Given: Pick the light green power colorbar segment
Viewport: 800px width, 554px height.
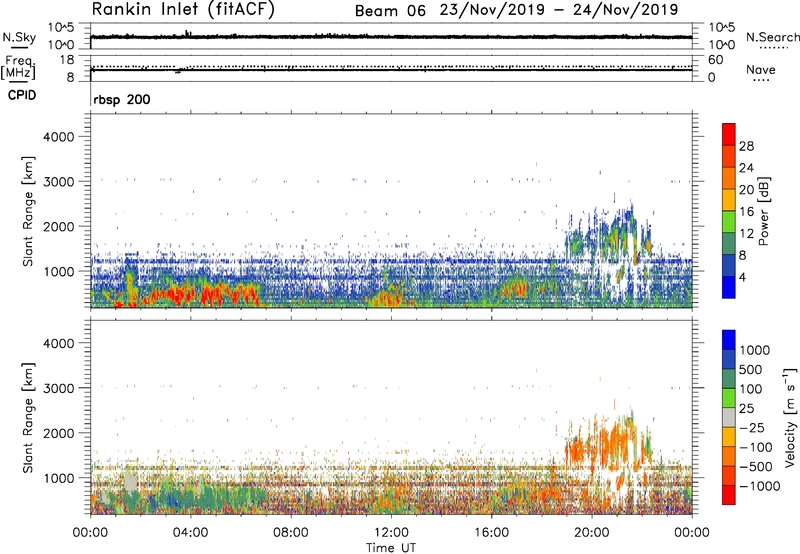Looking at the screenshot, I should [x=729, y=222].
